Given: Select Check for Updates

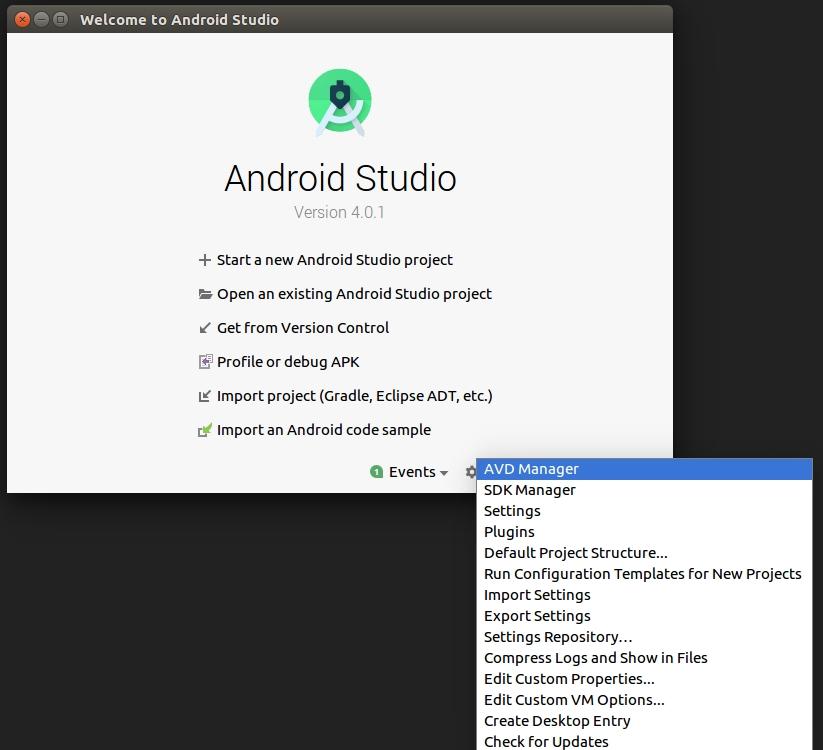Looking at the screenshot, I should click(644, 741).
